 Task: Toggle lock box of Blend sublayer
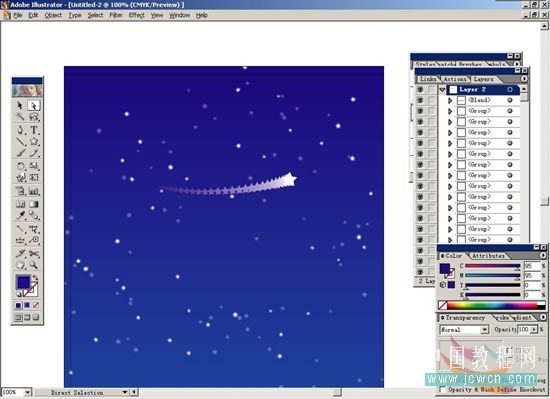(x=432, y=101)
